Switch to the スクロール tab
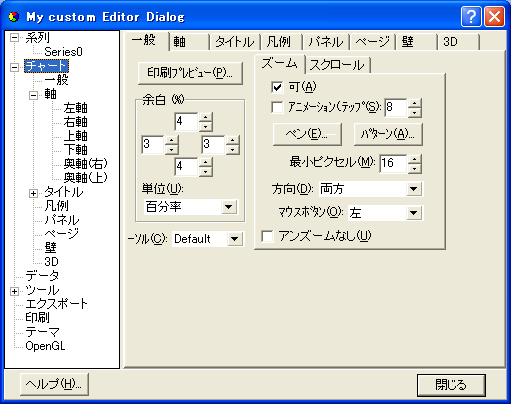511x404 pixels. (337, 65)
